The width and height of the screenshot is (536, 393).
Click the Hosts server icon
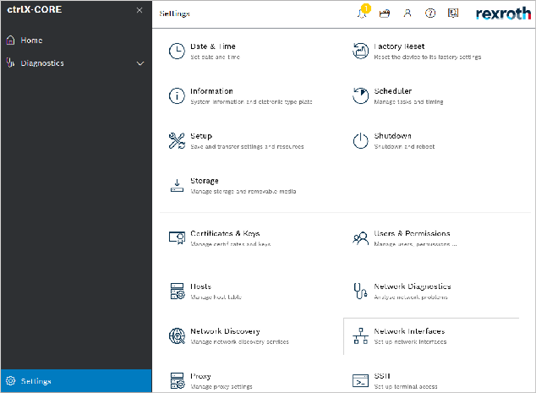(x=177, y=291)
